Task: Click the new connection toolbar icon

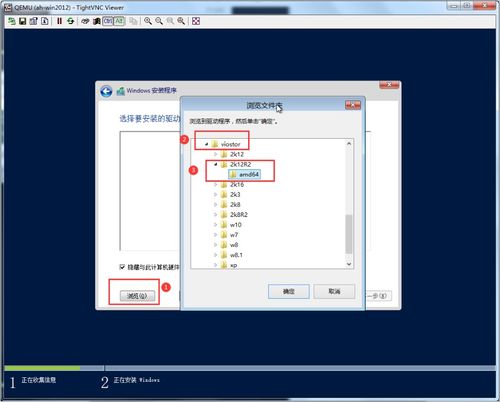Action: coord(12,21)
